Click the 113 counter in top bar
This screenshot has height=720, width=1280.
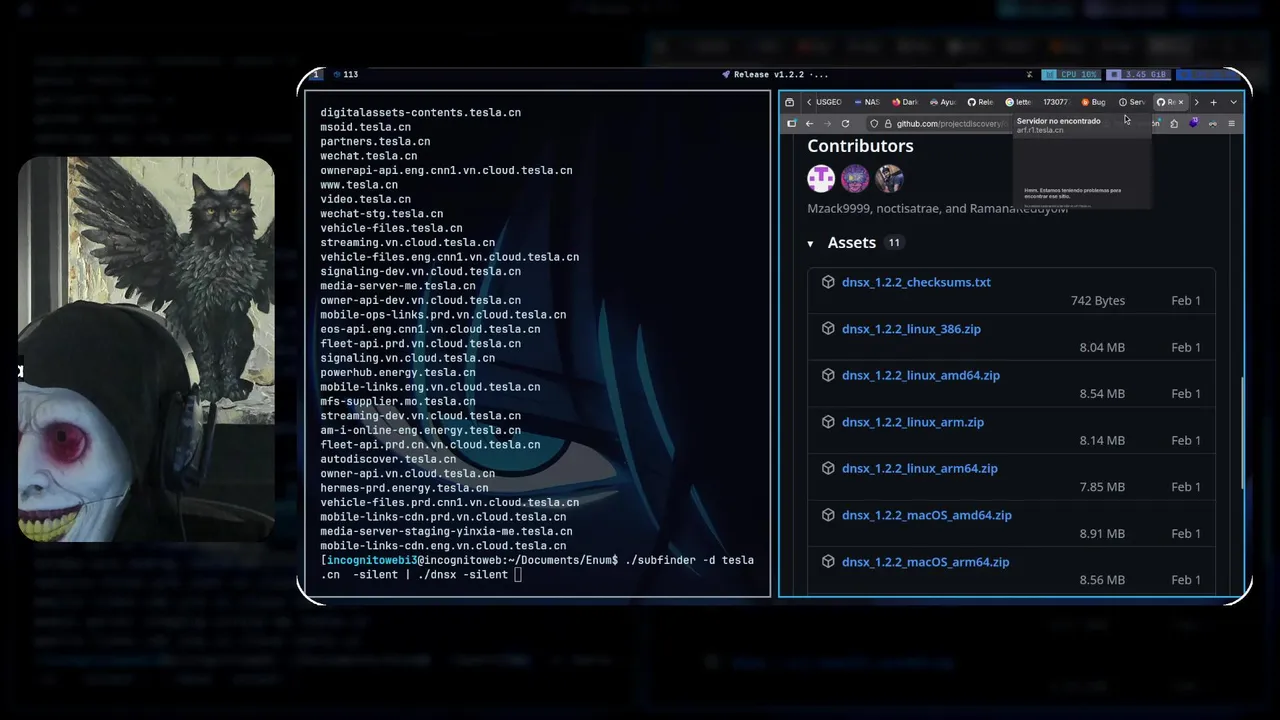click(345, 74)
